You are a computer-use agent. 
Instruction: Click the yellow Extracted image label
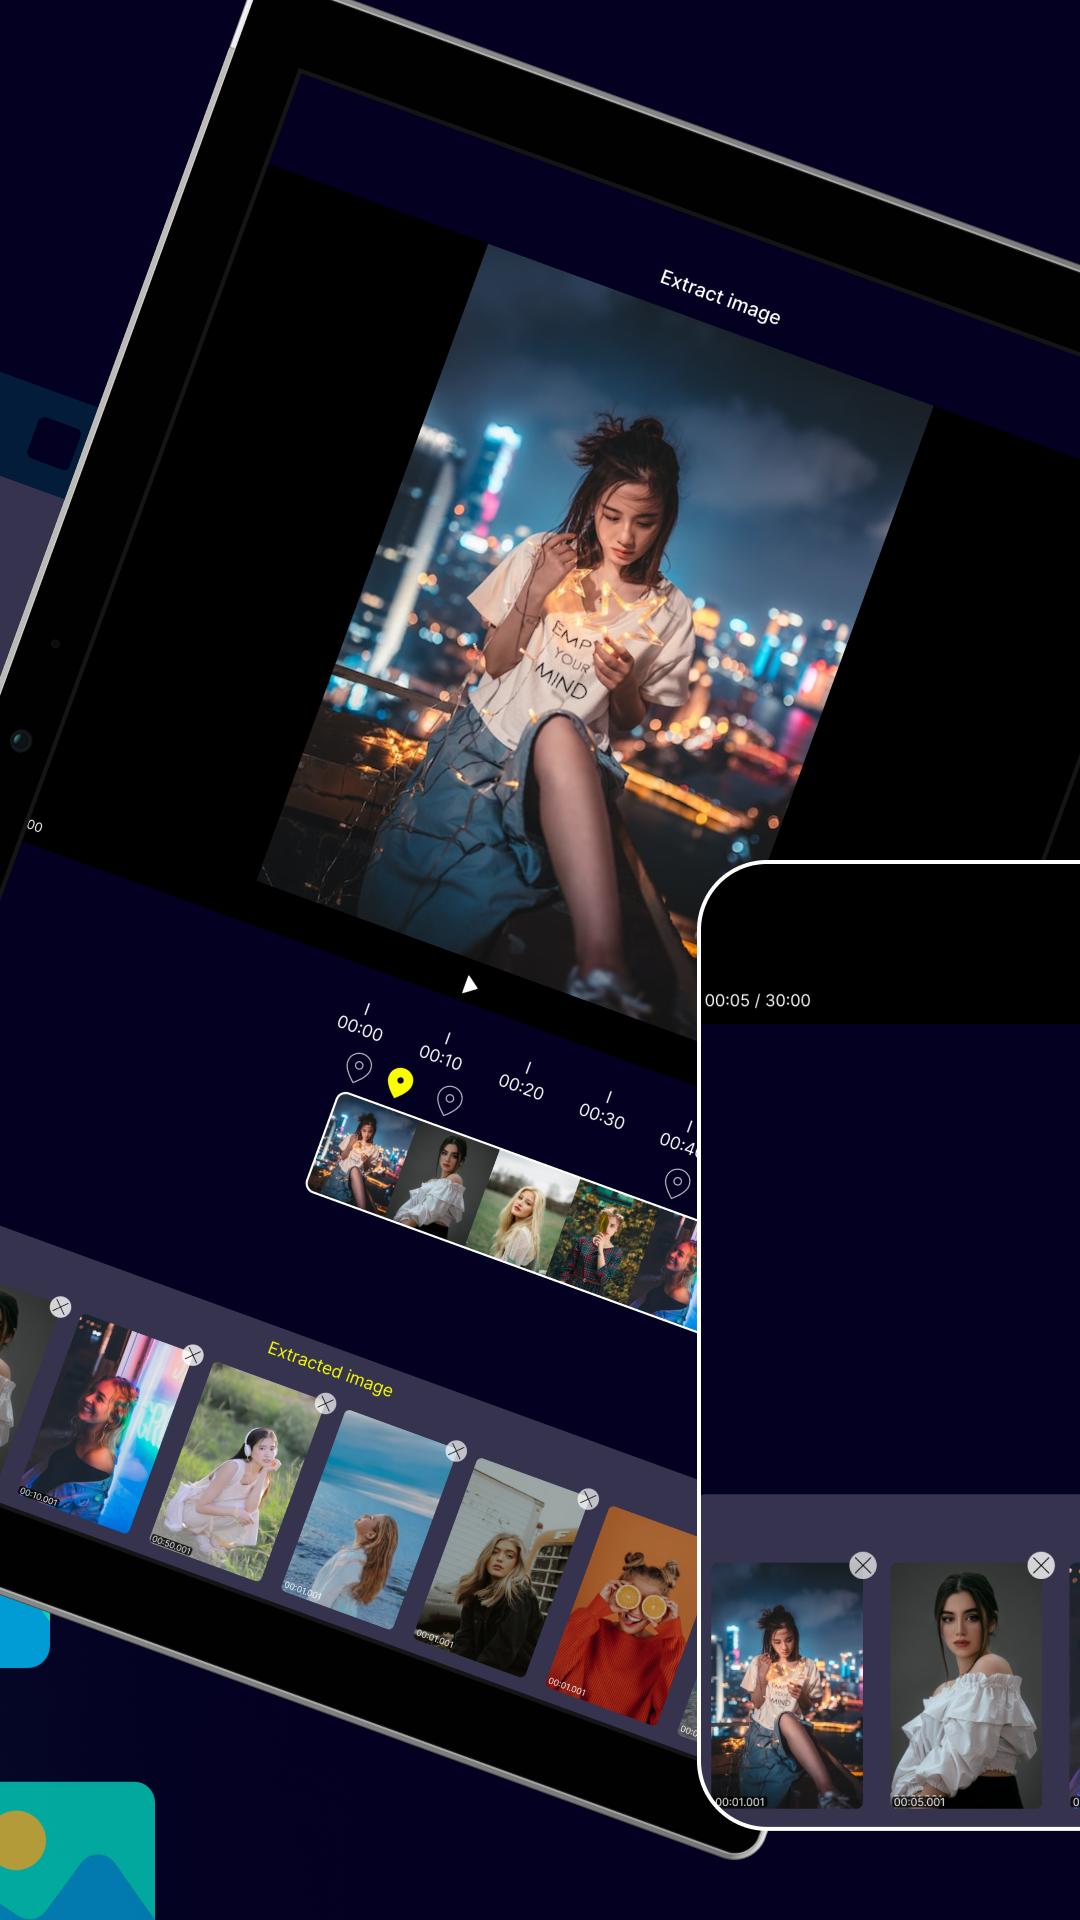(x=330, y=1369)
